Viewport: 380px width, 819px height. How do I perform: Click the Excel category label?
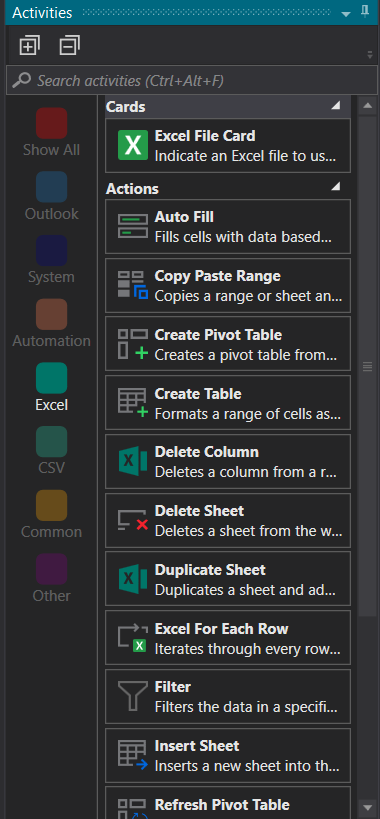52,405
